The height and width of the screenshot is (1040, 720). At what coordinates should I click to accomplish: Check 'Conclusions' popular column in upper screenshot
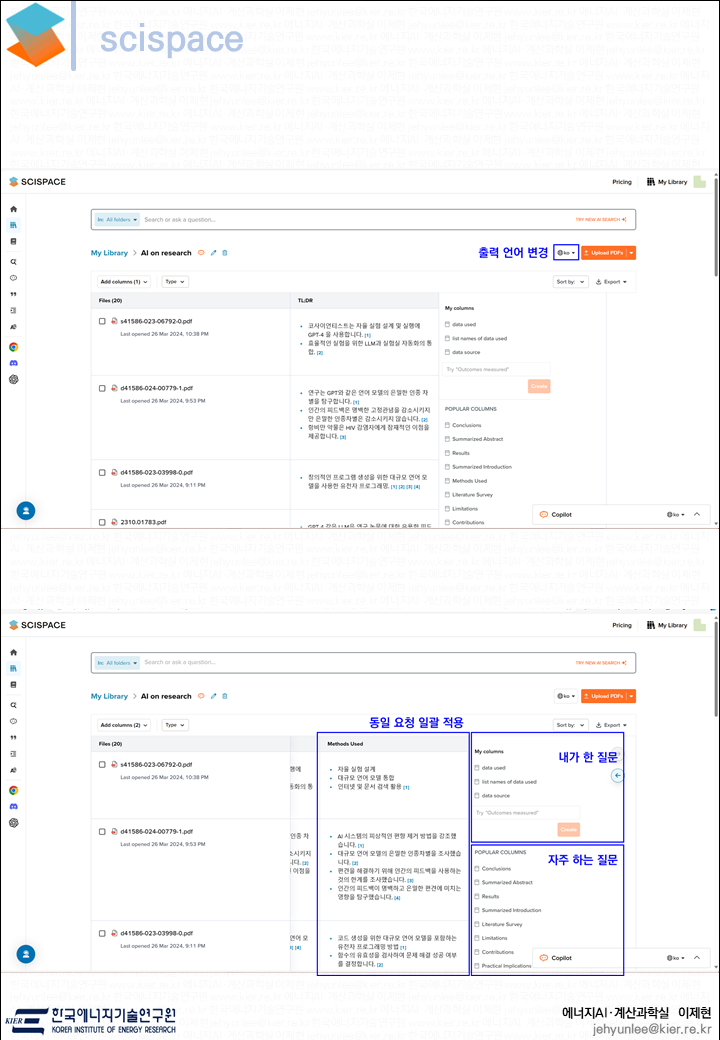click(448, 425)
